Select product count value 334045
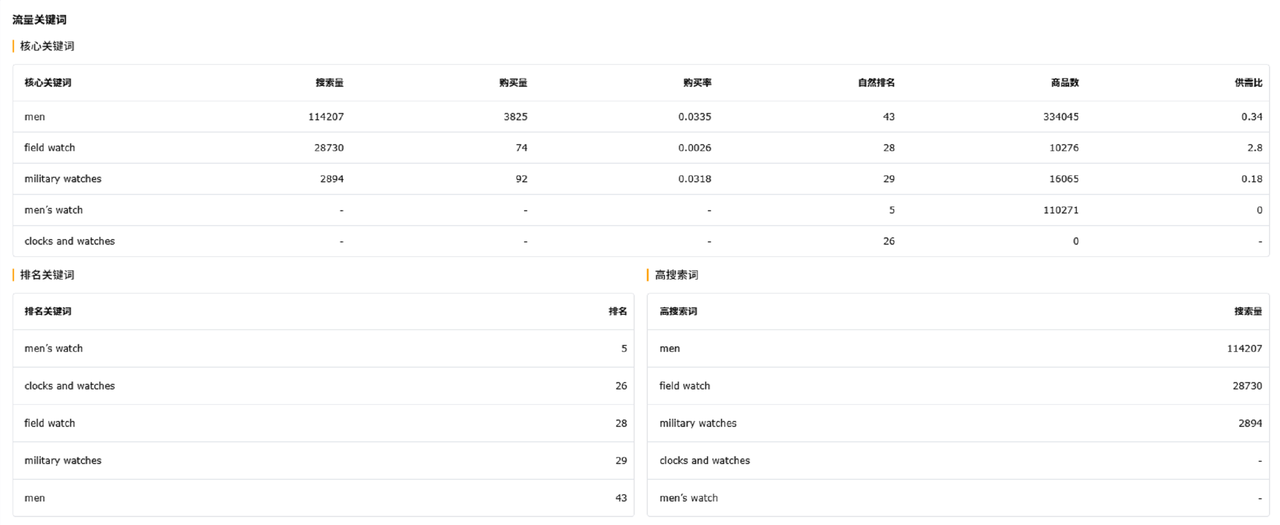The height and width of the screenshot is (525, 1280). point(1060,117)
